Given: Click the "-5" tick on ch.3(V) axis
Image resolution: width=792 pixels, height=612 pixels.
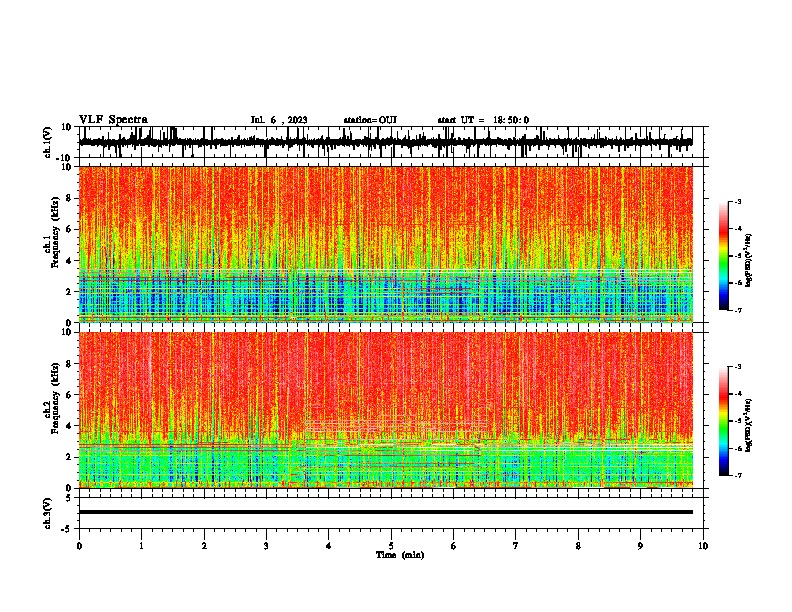Looking at the screenshot, I should pos(68,529).
